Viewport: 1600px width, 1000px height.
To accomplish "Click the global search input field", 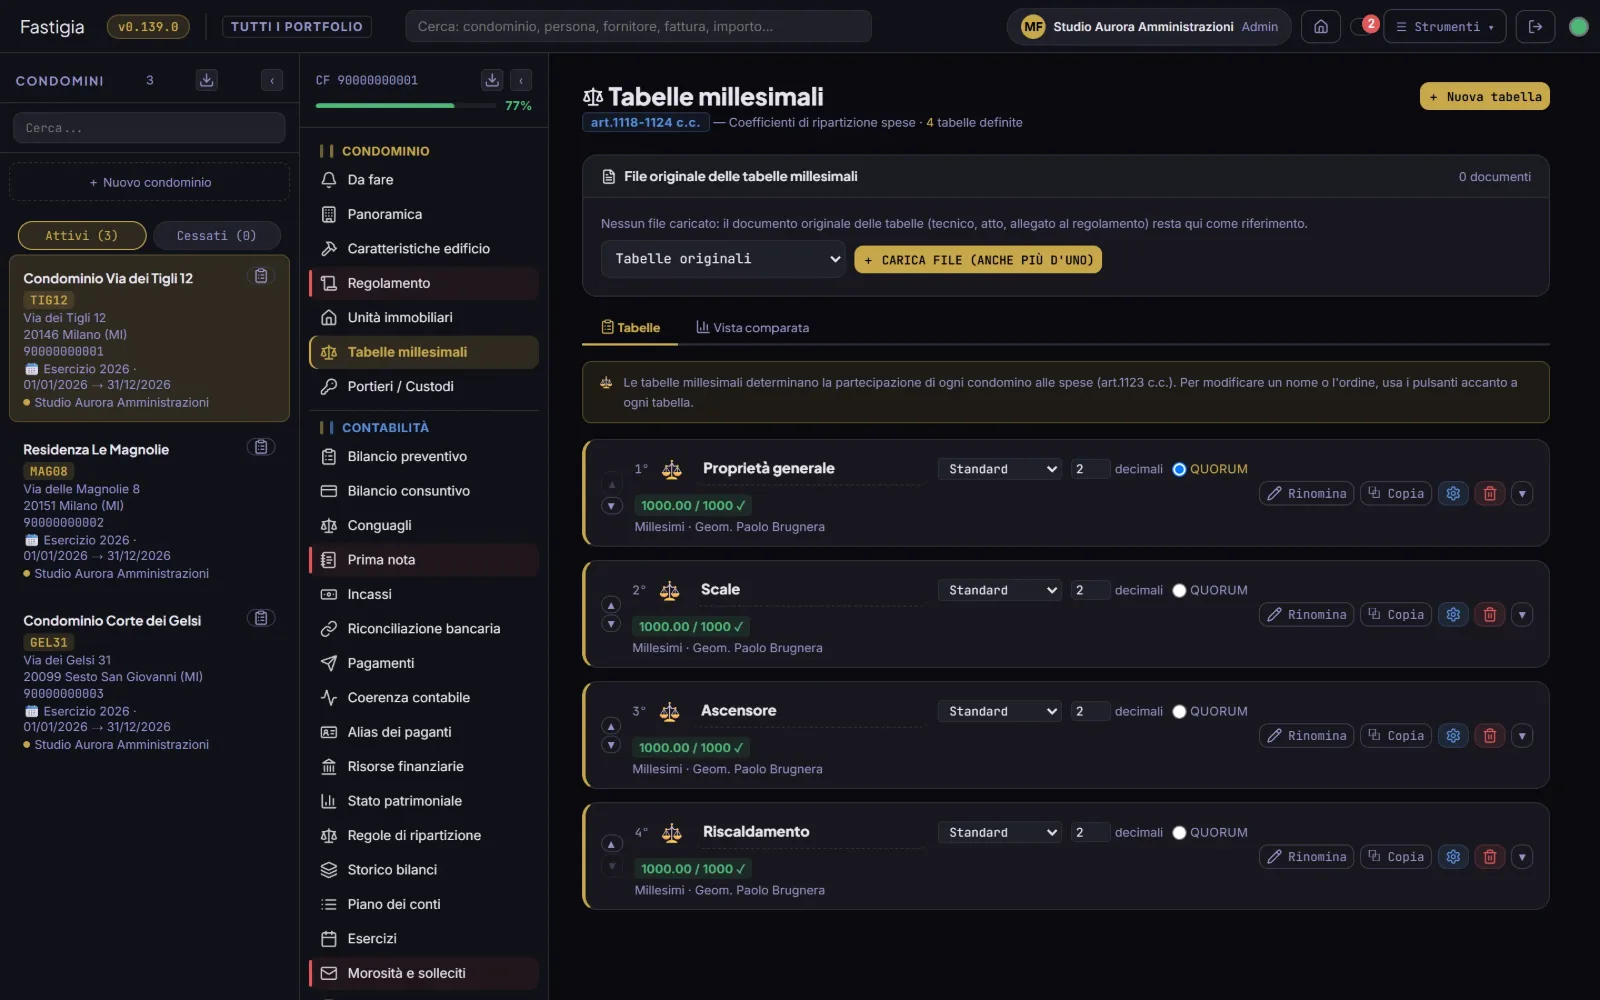I will point(638,27).
